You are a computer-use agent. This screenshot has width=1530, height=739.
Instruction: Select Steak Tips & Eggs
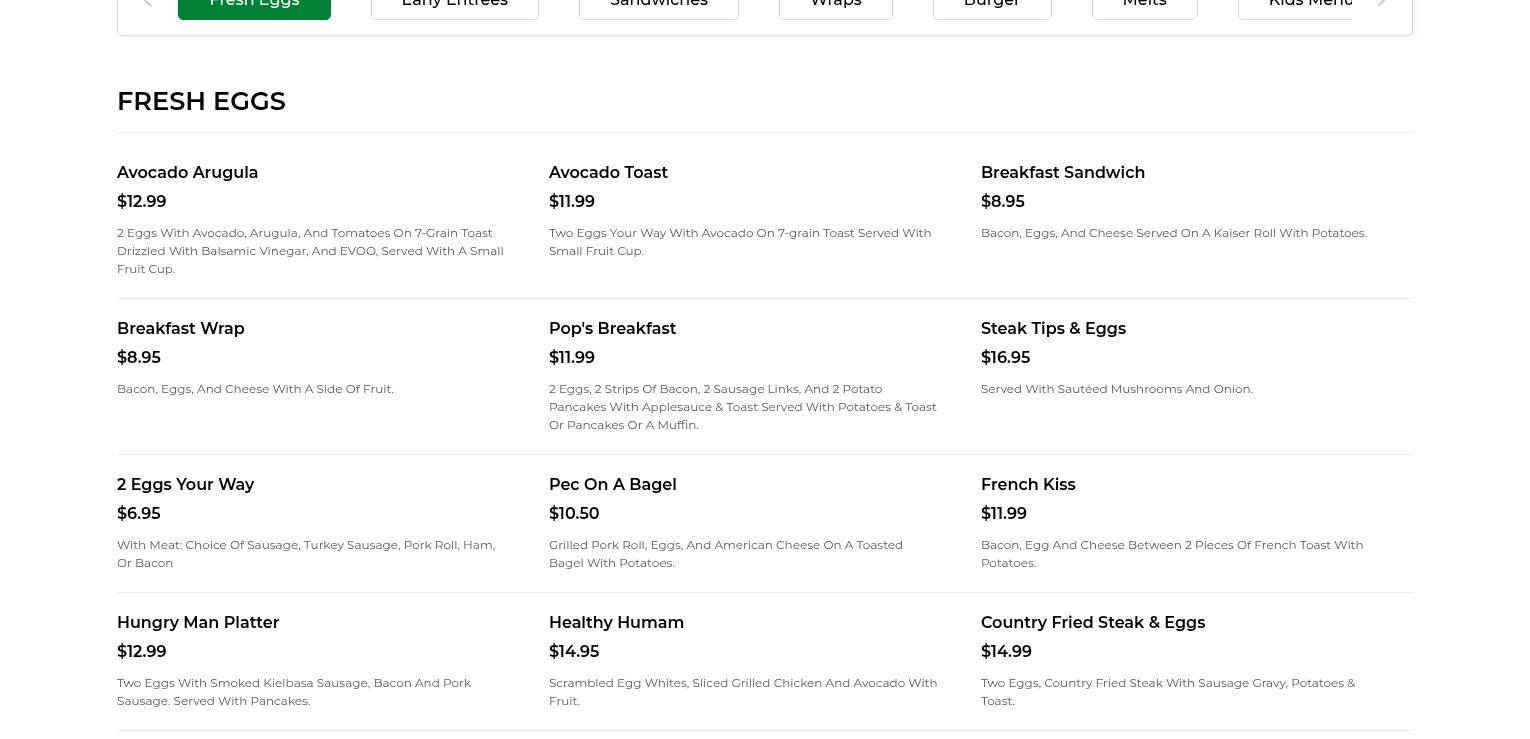pyautogui.click(x=1053, y=329)
